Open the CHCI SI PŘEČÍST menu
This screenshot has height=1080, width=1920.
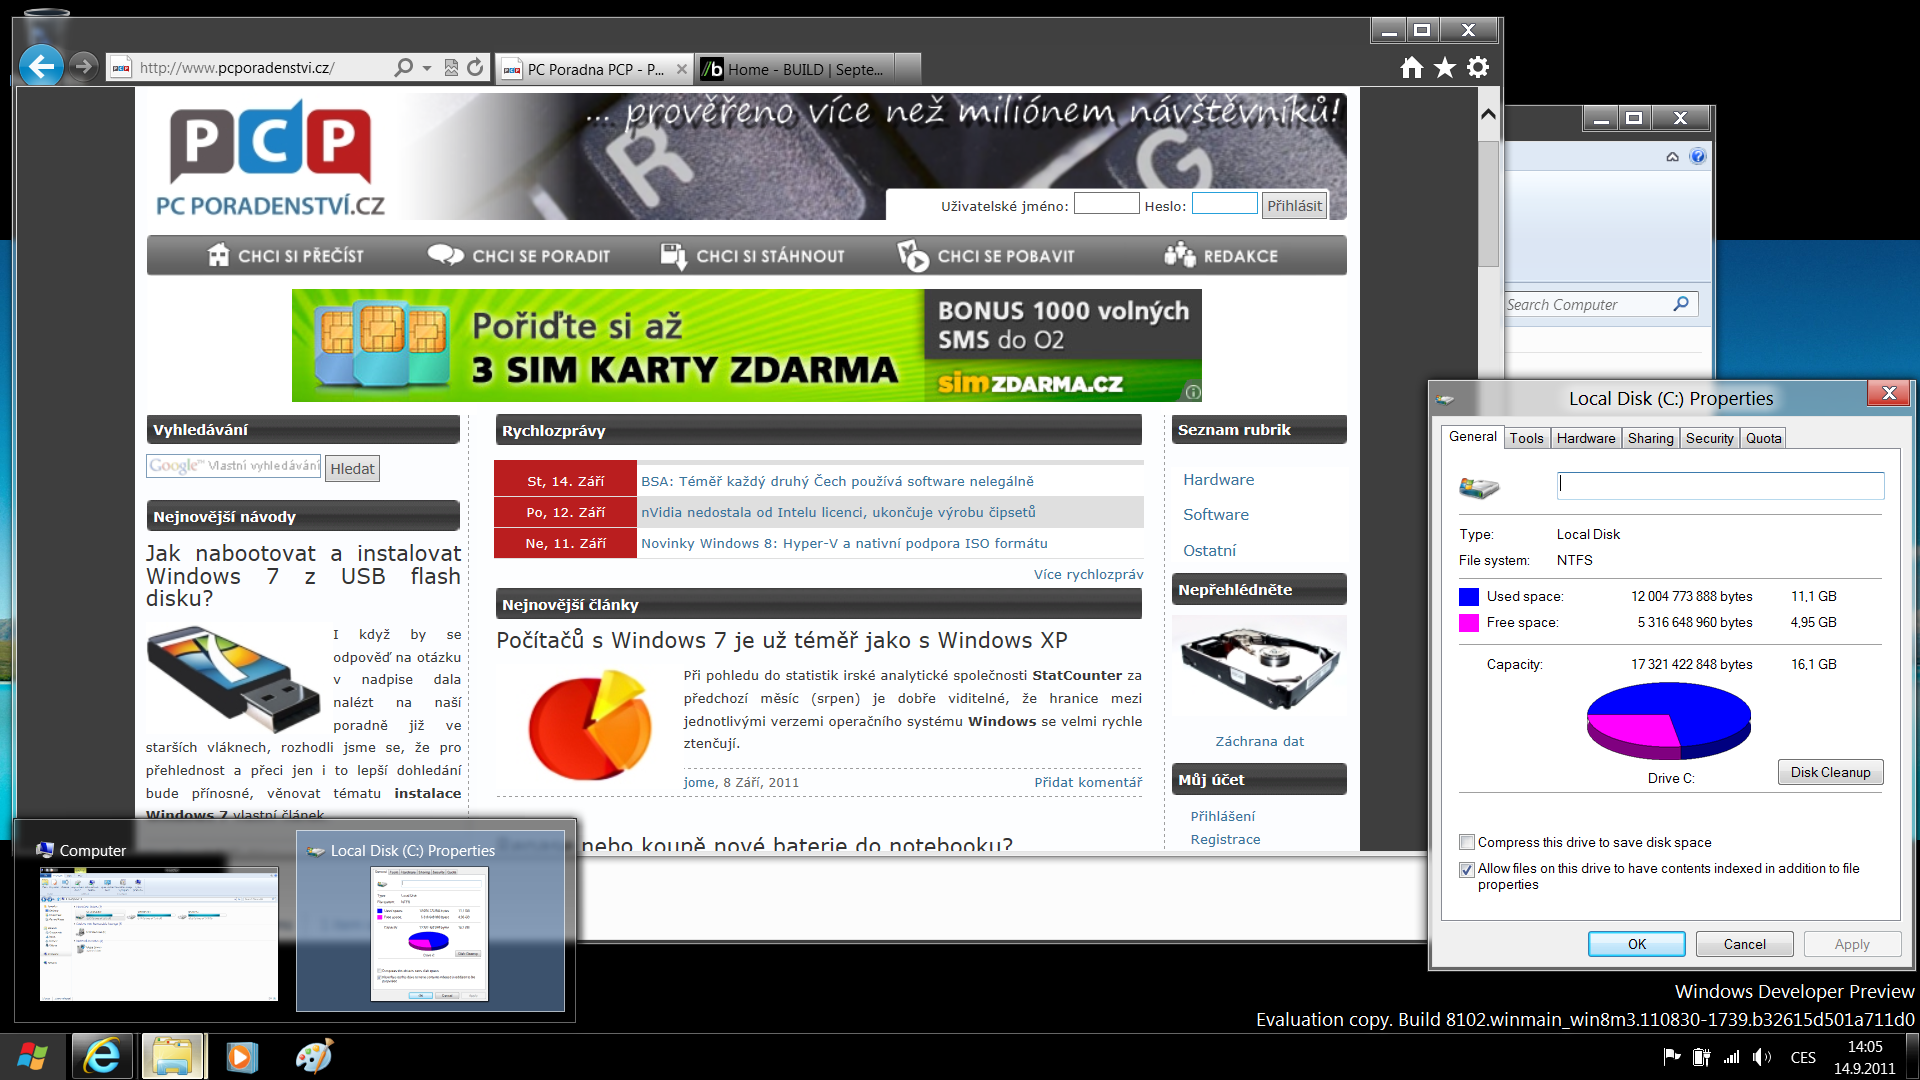point(286,256)
